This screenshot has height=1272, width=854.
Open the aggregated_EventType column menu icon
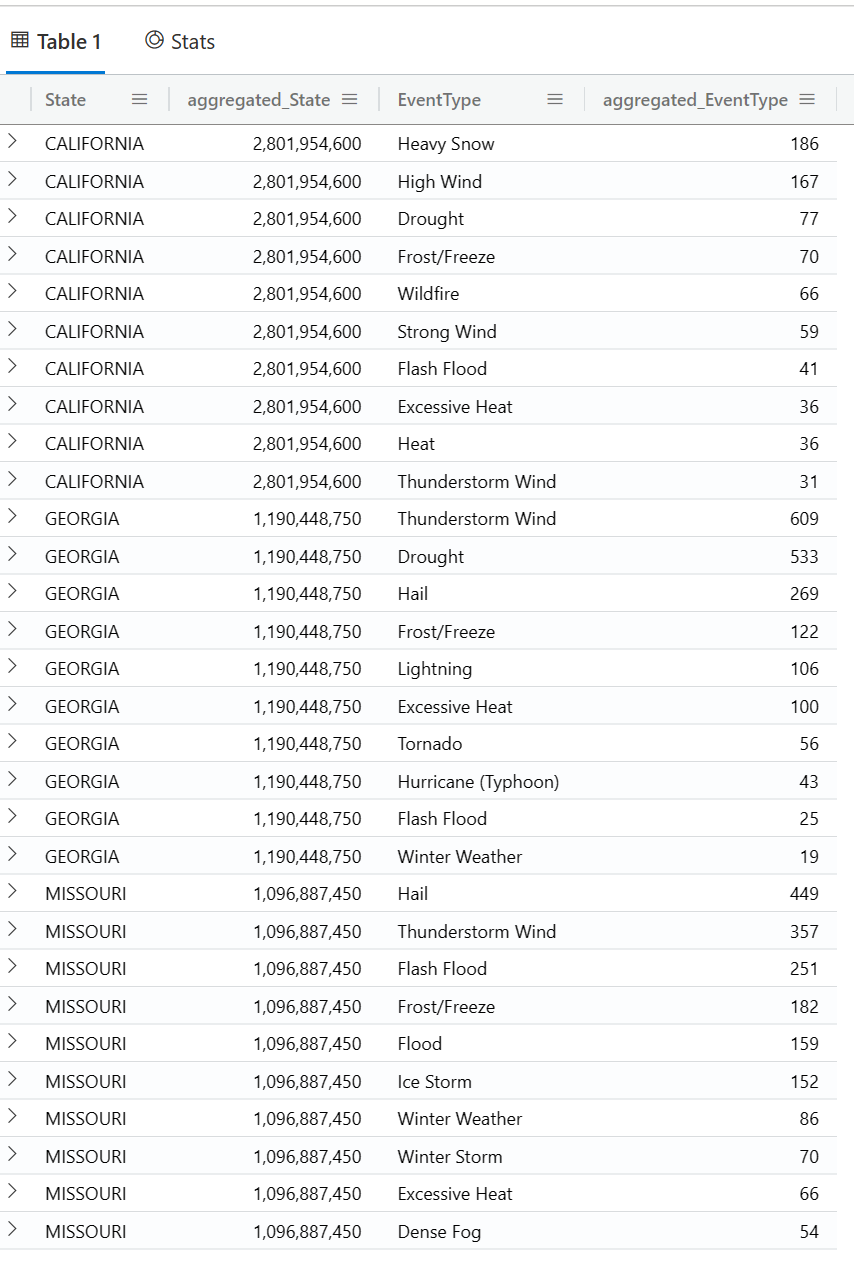pos(807,100)
